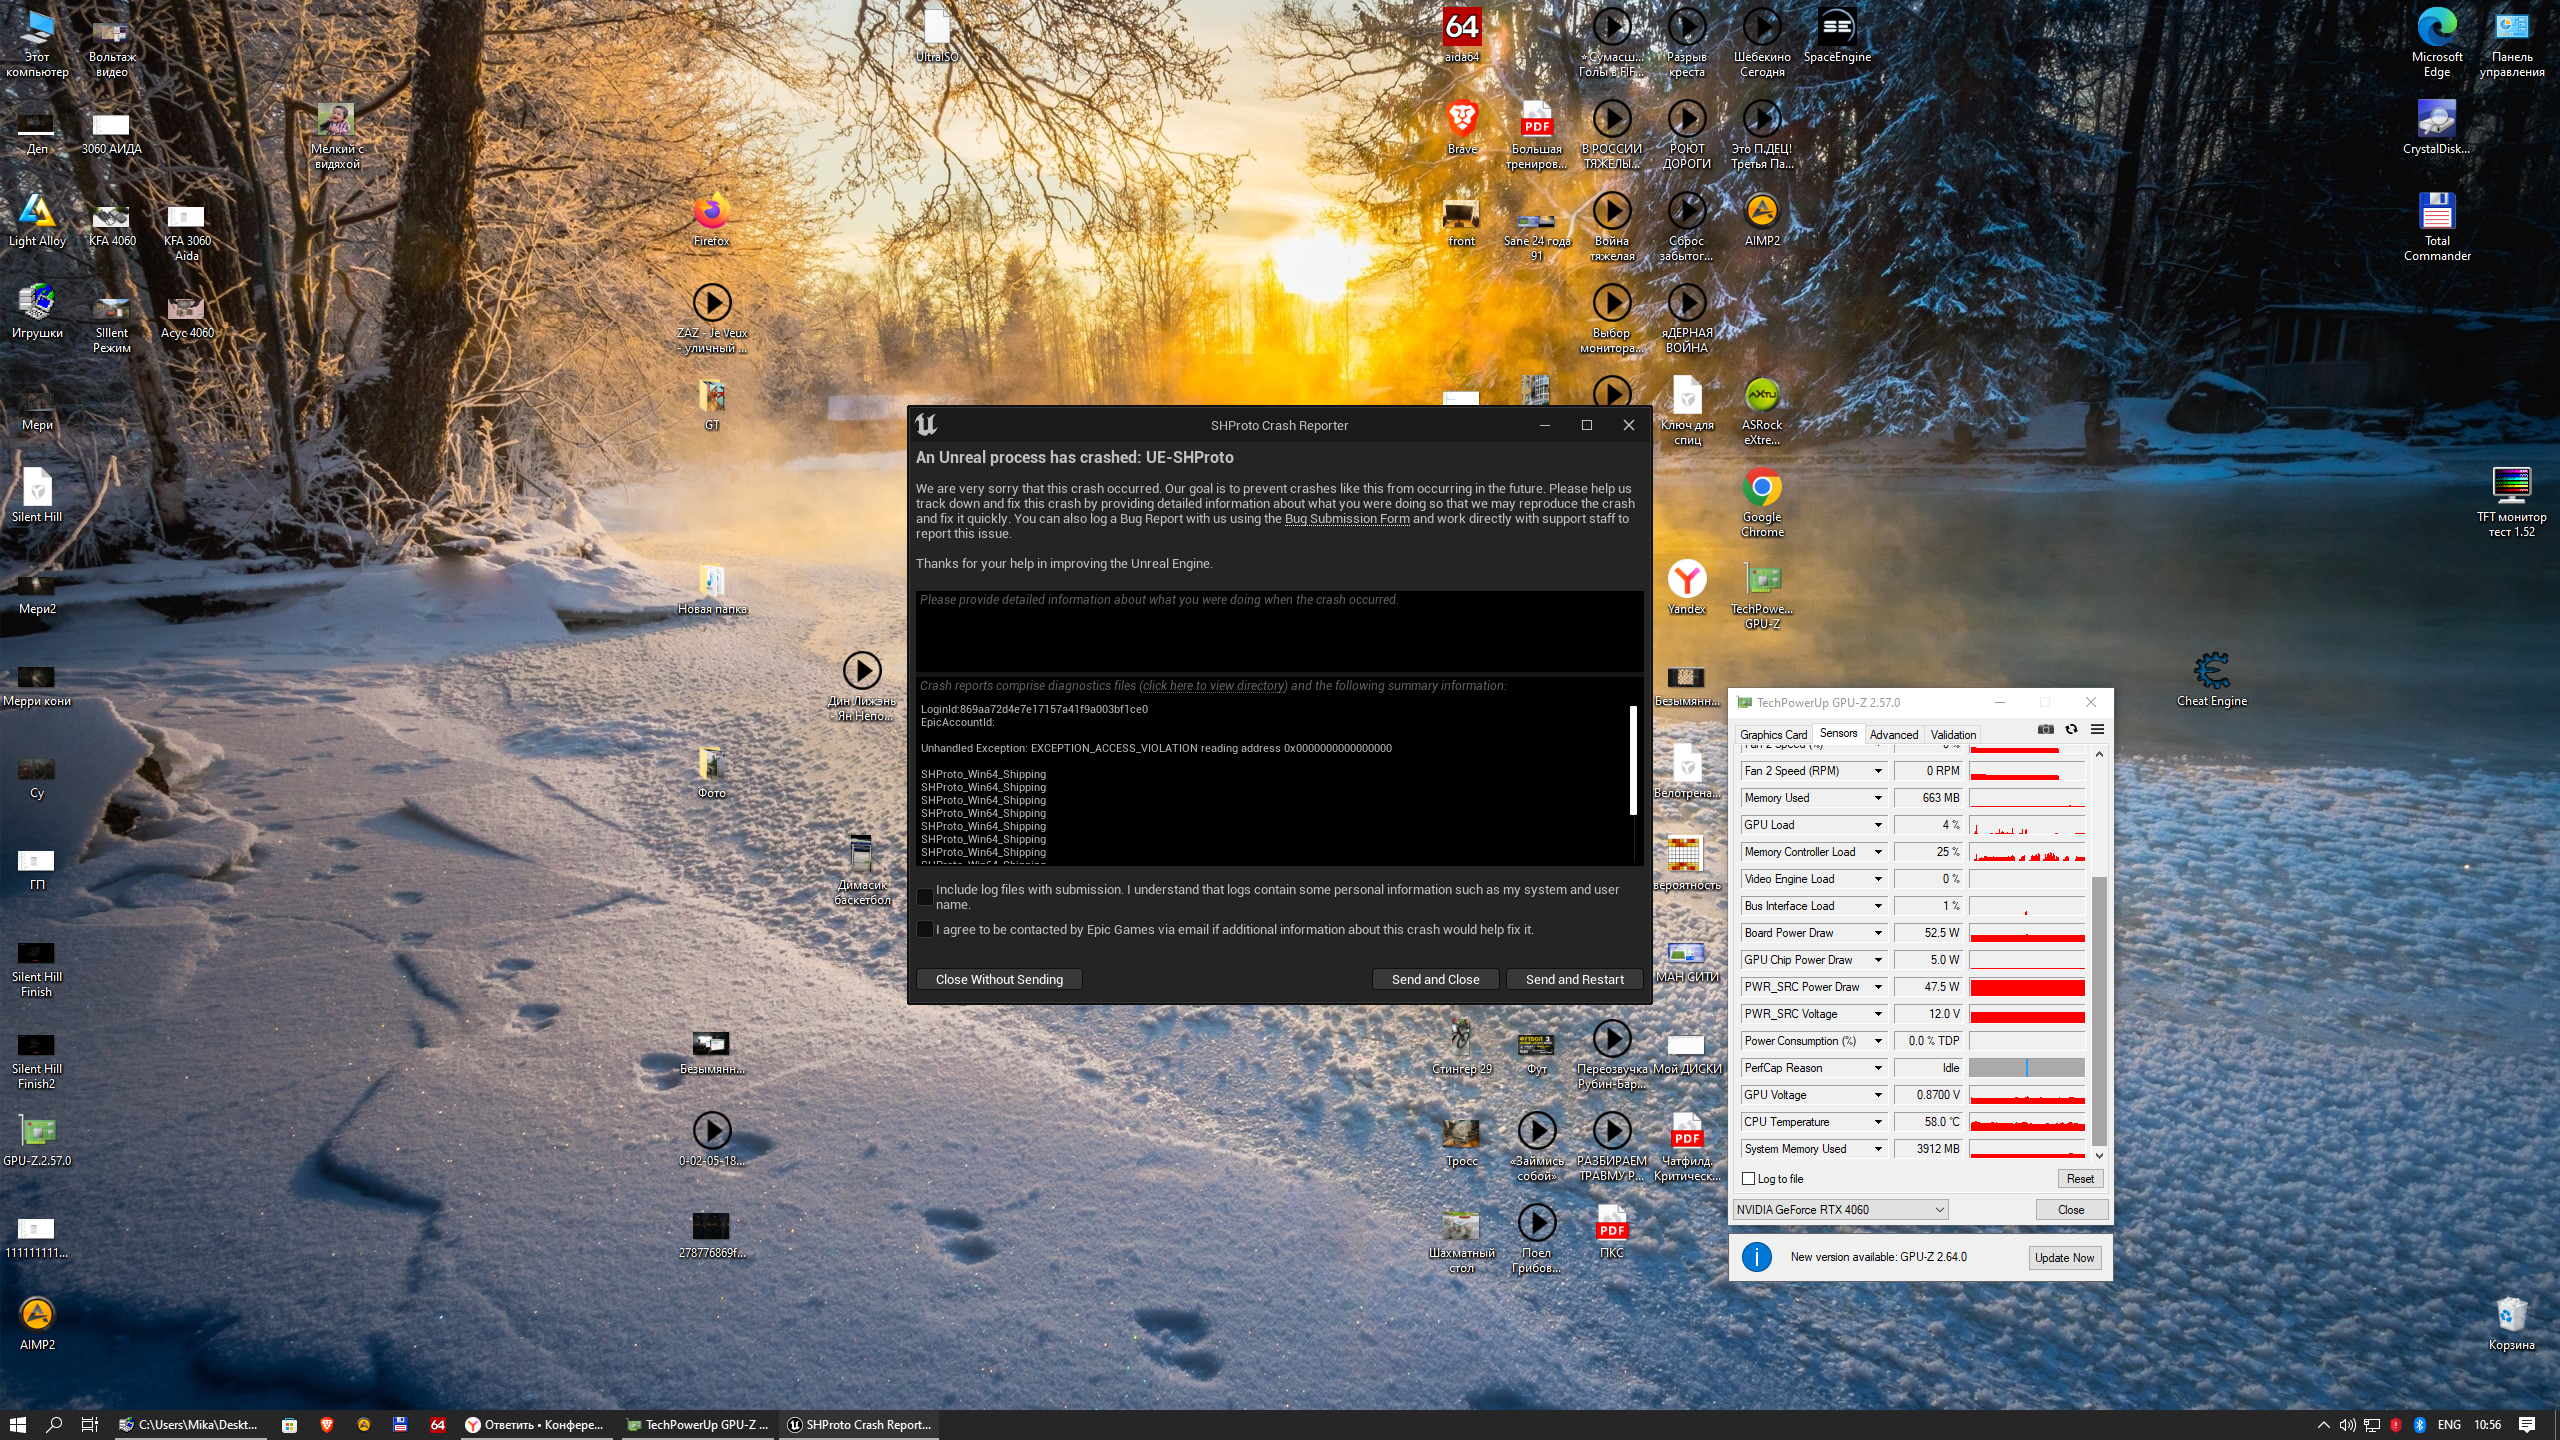Click the crash description text field
The height and width of the screenshot is (1440, 2560).
click(1278, 631)
